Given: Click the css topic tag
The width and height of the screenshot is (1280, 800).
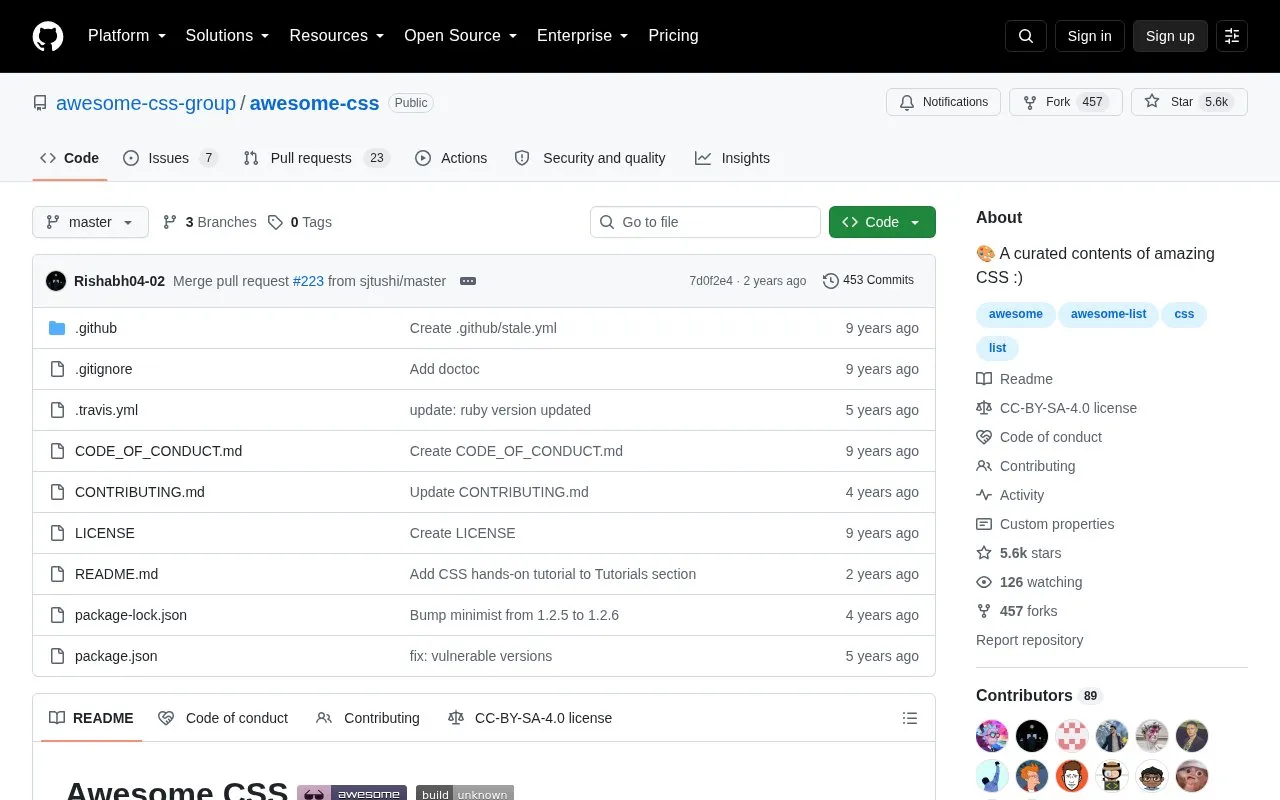Looking at the screenshot, I should (x=1184, y=314).
